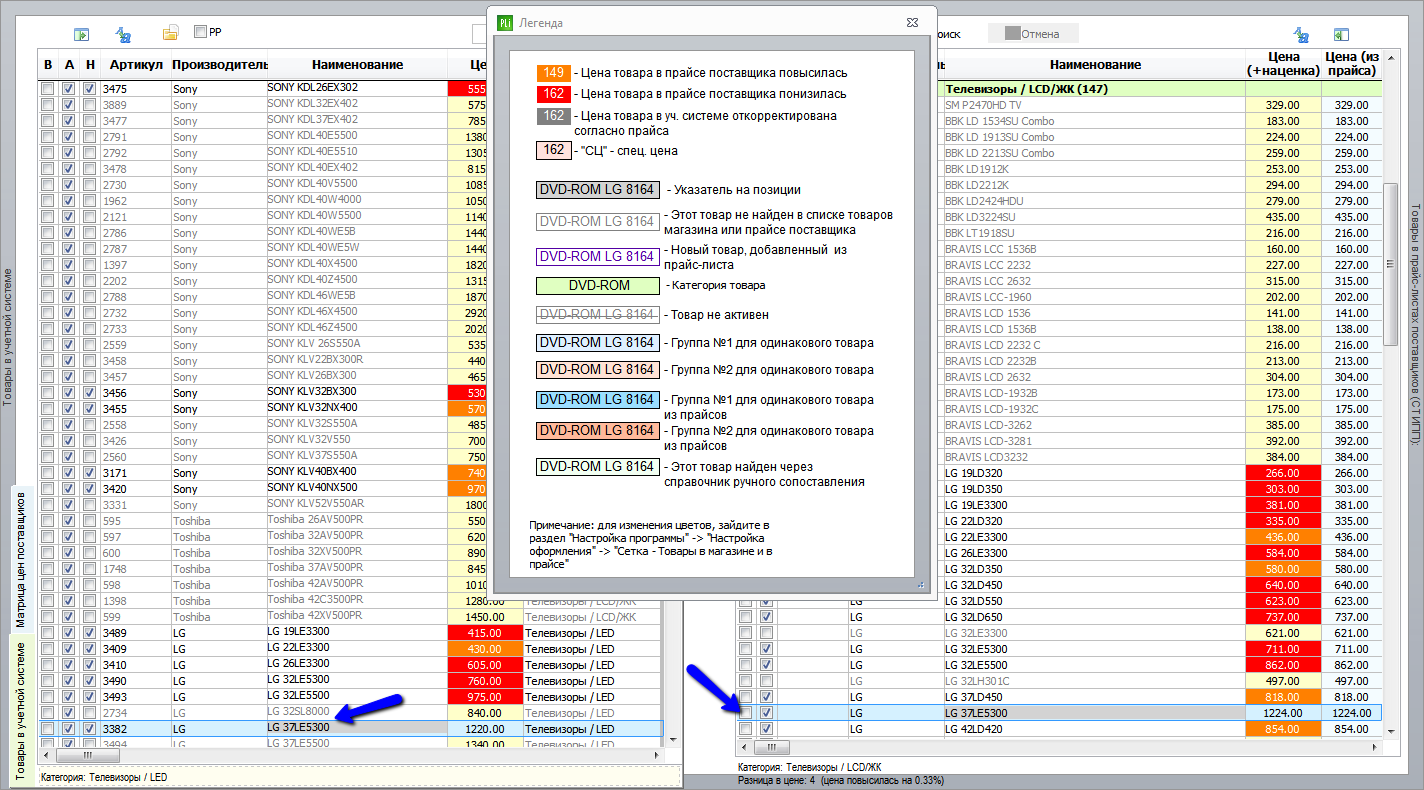Click the Sony manufacturer cell for article 3420

pyautogui.click(x=219, y=489)
